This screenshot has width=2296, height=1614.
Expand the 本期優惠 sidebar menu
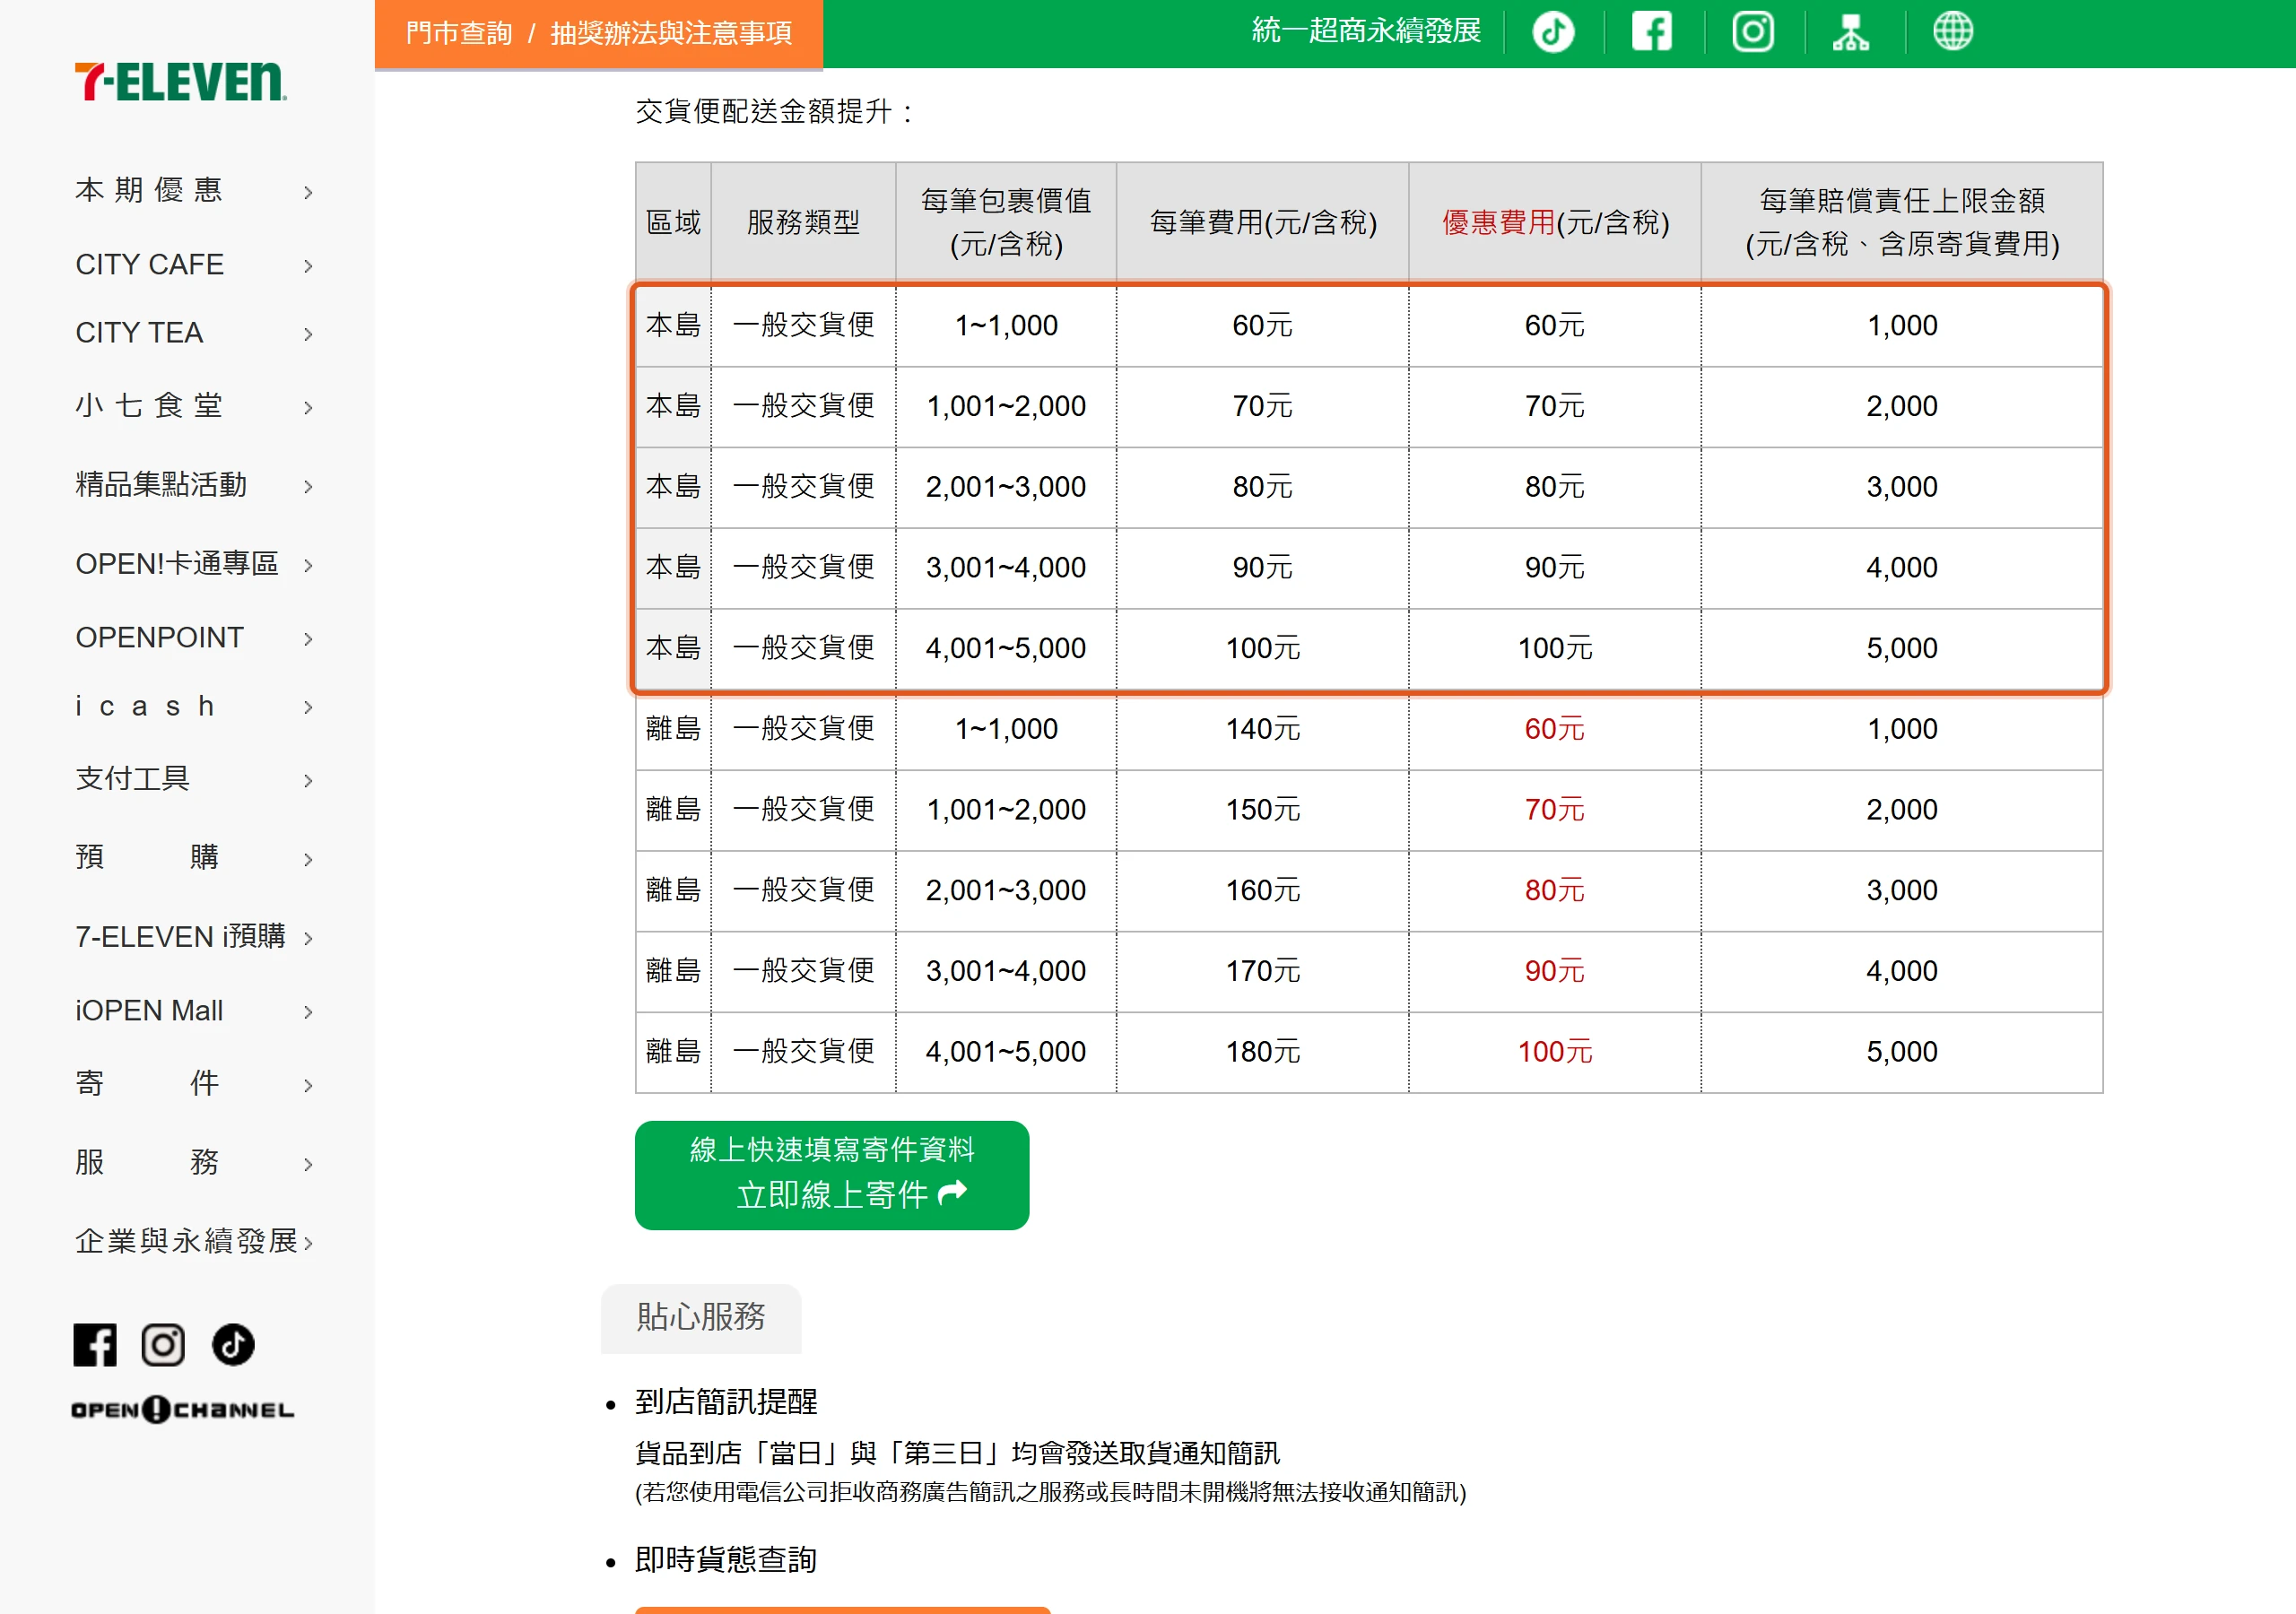point(195,191)
